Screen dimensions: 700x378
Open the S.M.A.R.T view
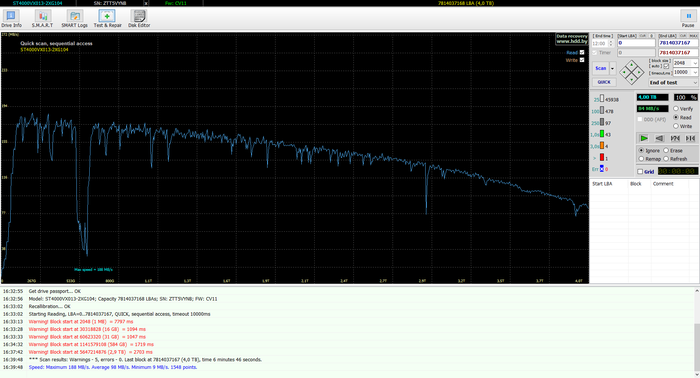pyautogui.click(x=42, y=19)
